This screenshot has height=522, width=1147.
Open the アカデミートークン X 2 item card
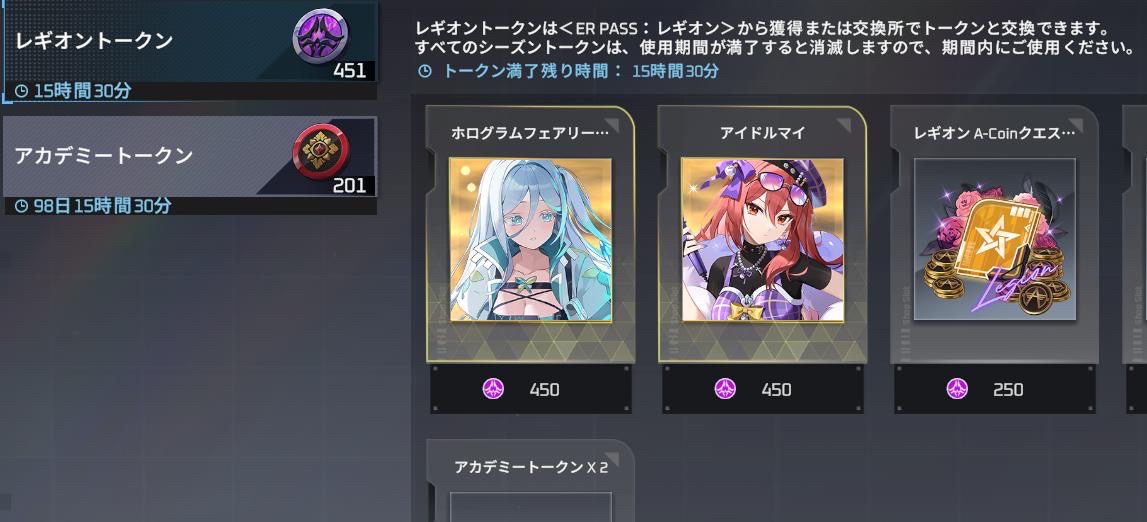[530, 480]
